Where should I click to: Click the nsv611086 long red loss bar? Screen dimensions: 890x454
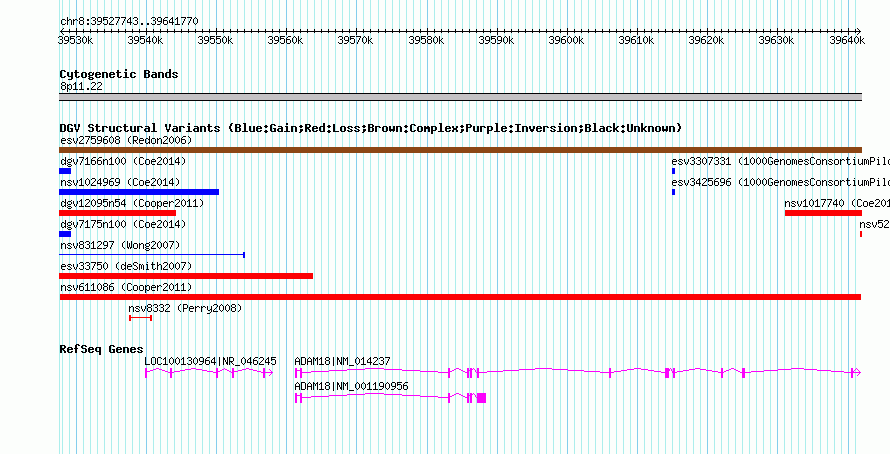pos(460,297)
